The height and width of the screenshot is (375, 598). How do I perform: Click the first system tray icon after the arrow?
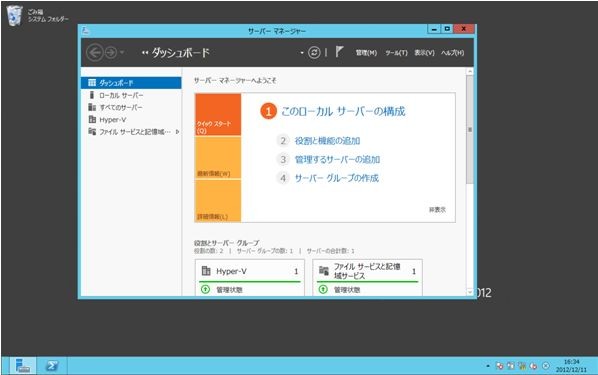coord(499,366)
